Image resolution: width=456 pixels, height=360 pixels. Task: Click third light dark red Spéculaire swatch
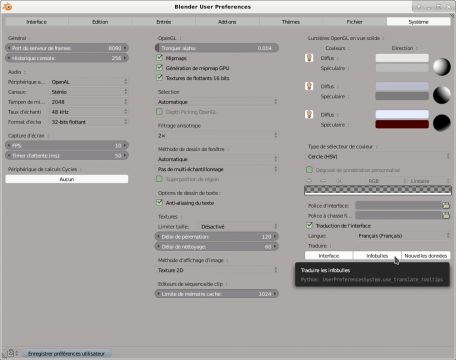click(402, 125)
